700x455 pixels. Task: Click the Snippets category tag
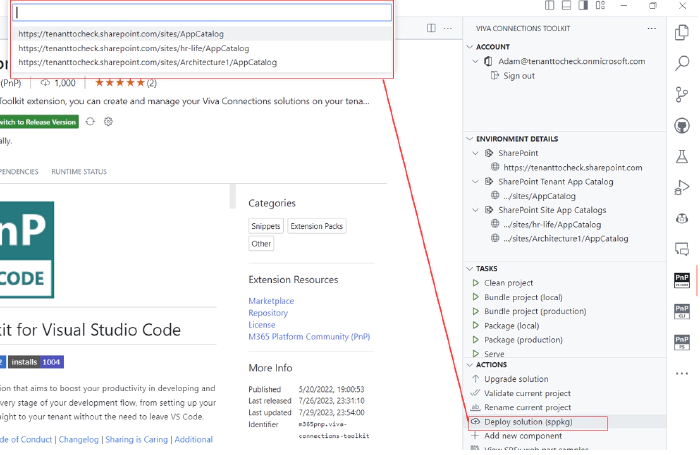tap(266, 226)
